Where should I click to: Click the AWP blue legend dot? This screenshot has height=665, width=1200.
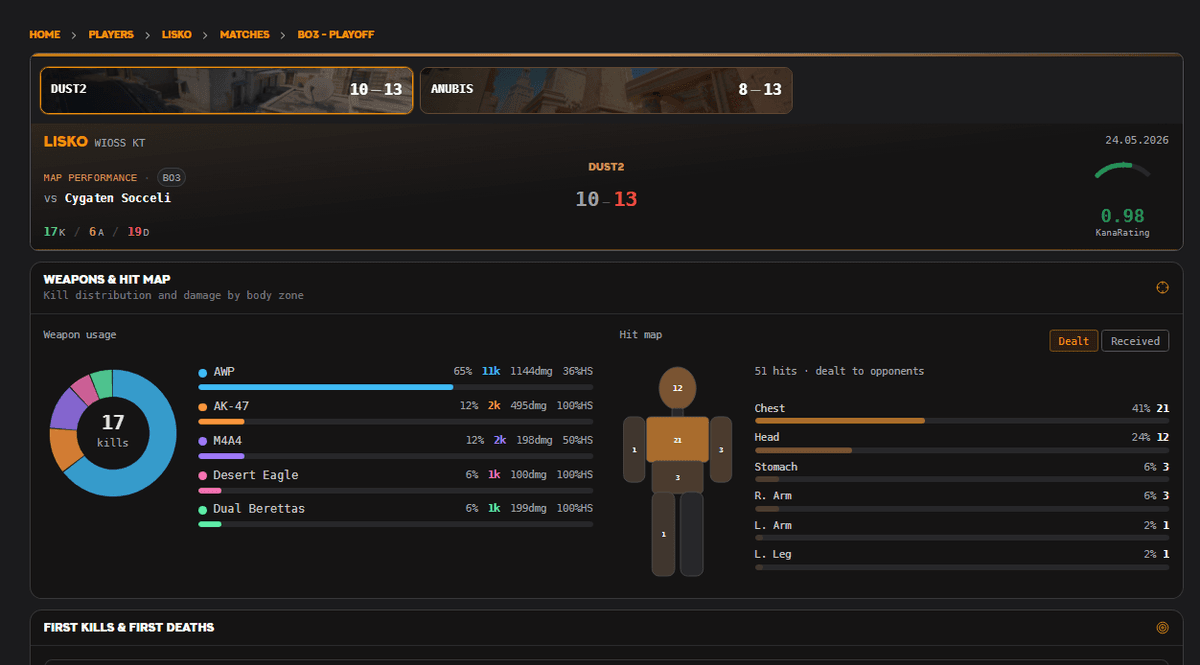203,372
